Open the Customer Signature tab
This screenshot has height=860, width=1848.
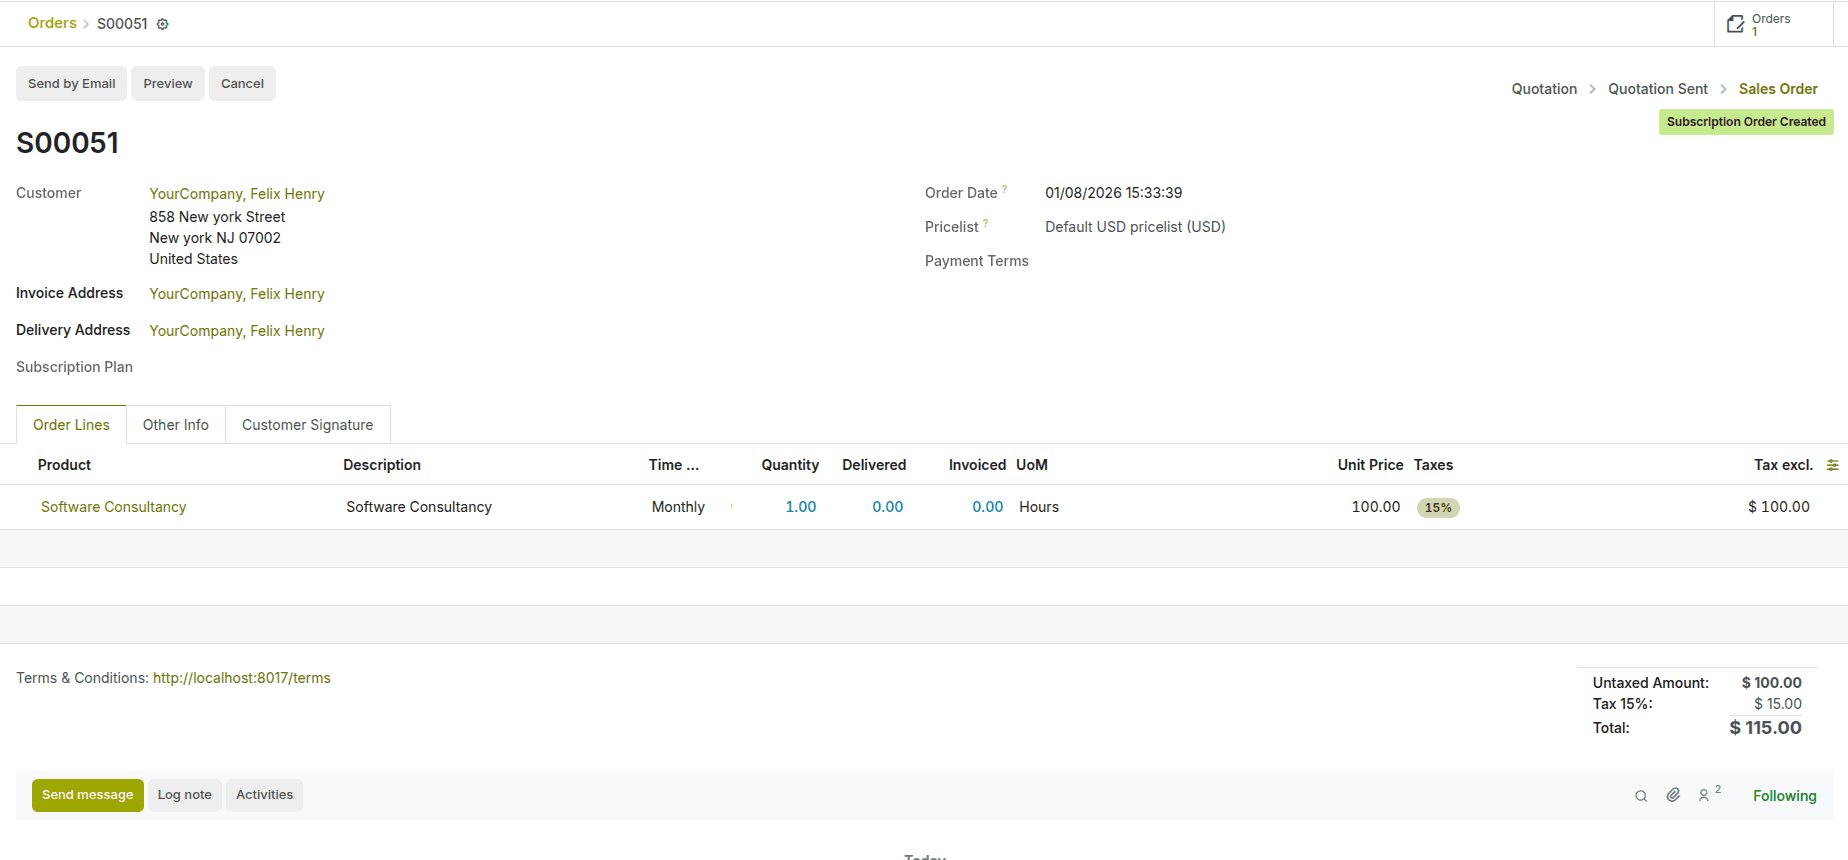[307, 425]
